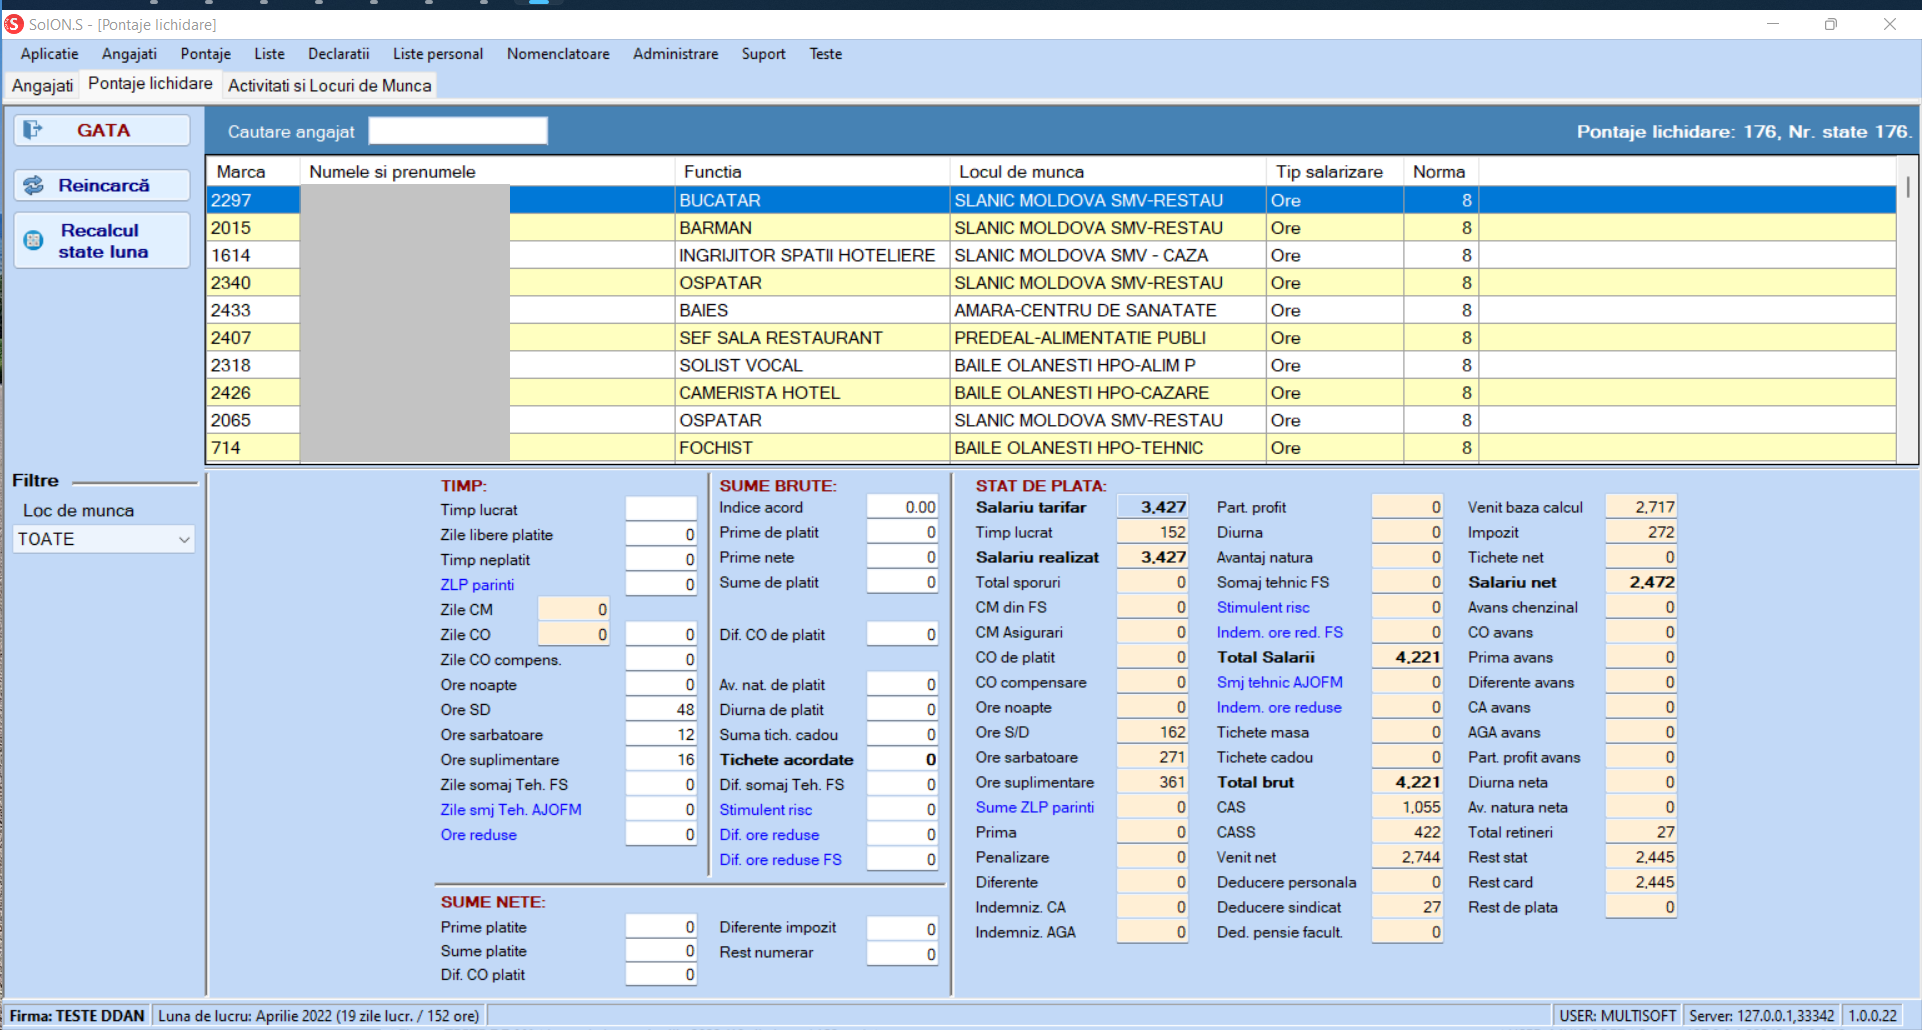Screen dimensions: 1922x1030
Task: Open the Pontaje menu
Action: (205, 54)
